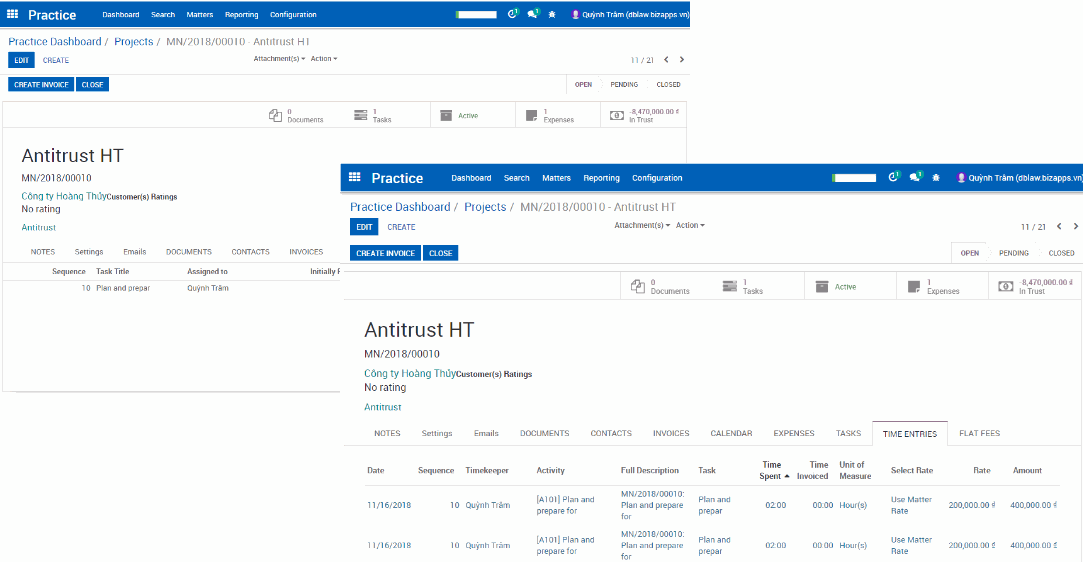
Task: Open Công ty Hoàng Thủy link in front window
Action: click(410, 374)
